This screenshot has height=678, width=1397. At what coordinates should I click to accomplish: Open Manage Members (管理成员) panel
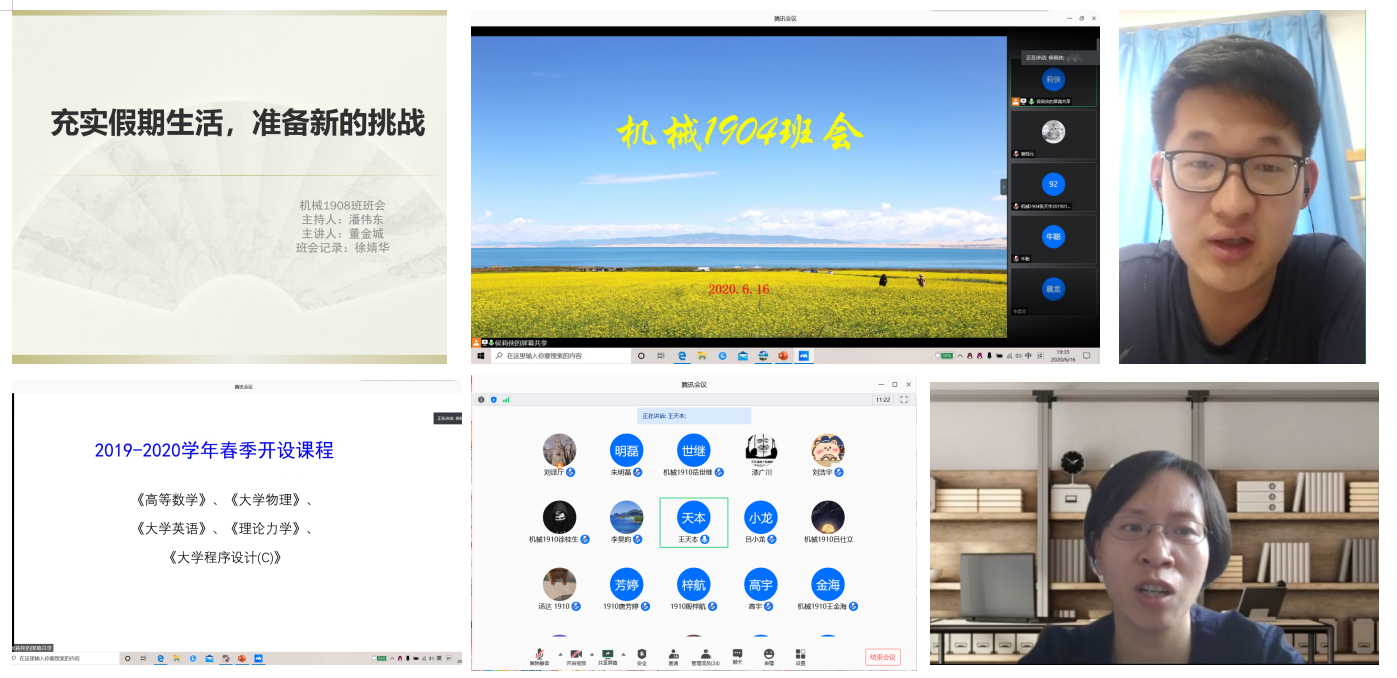click(x=705, y=655)
